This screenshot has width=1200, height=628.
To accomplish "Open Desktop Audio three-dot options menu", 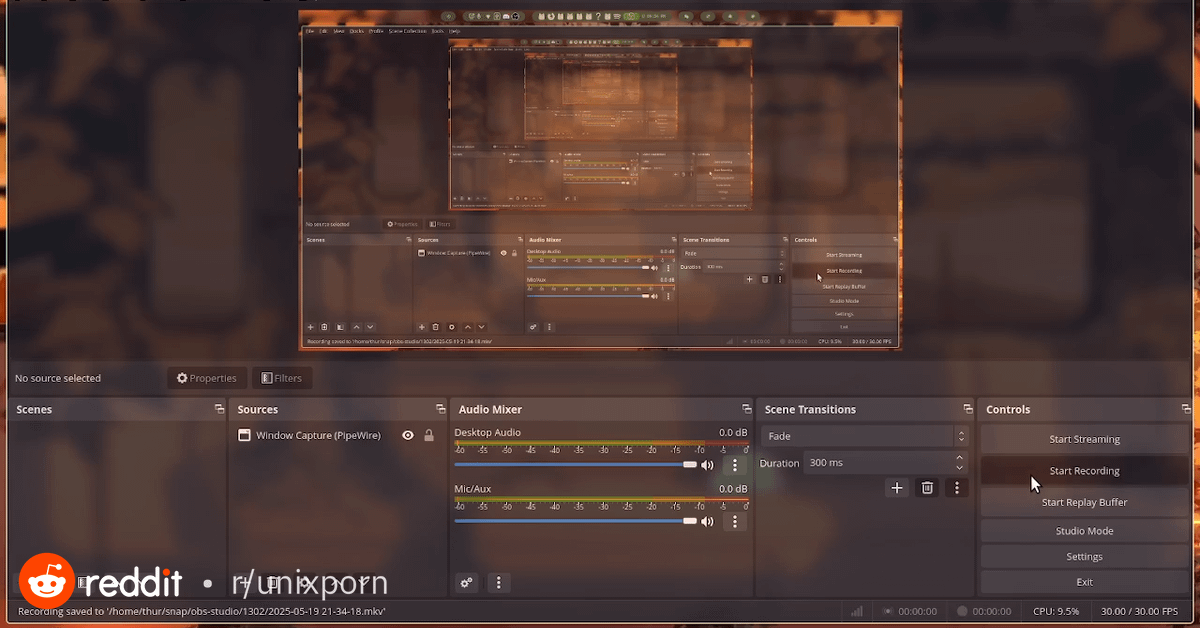I will 735,465.
